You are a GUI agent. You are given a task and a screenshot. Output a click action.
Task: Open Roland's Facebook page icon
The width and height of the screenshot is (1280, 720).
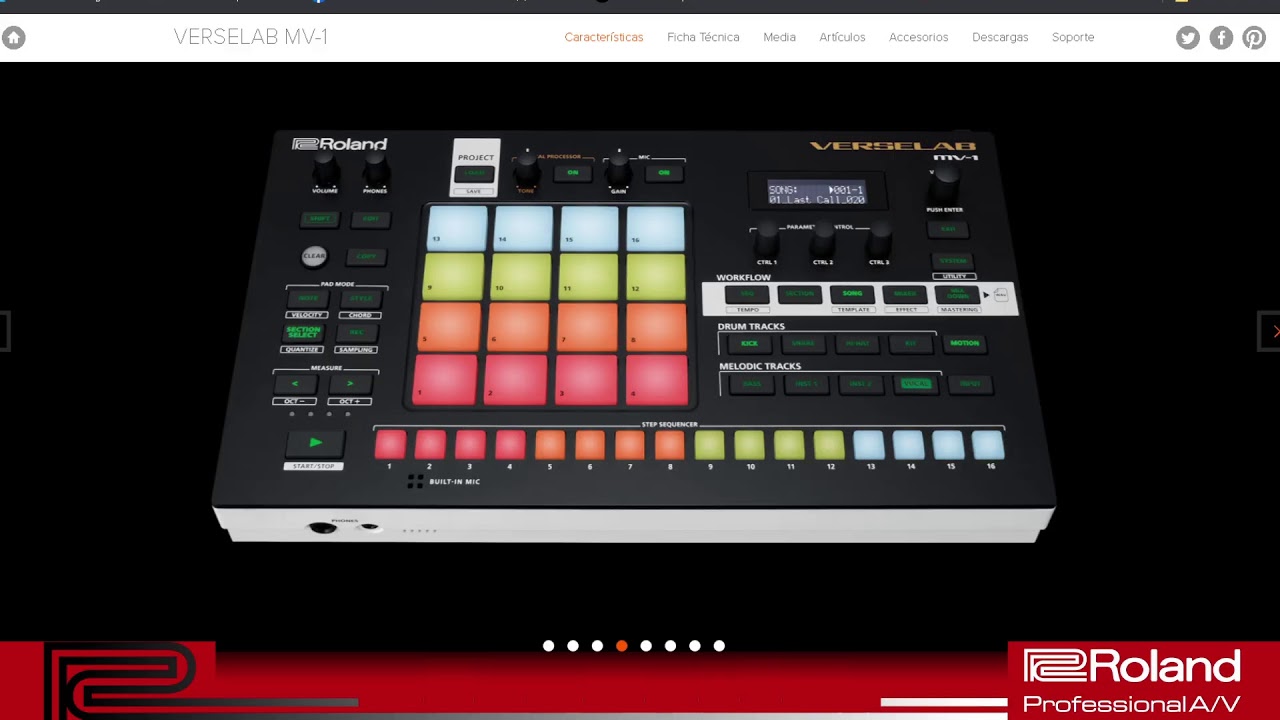coord(1221,38)
